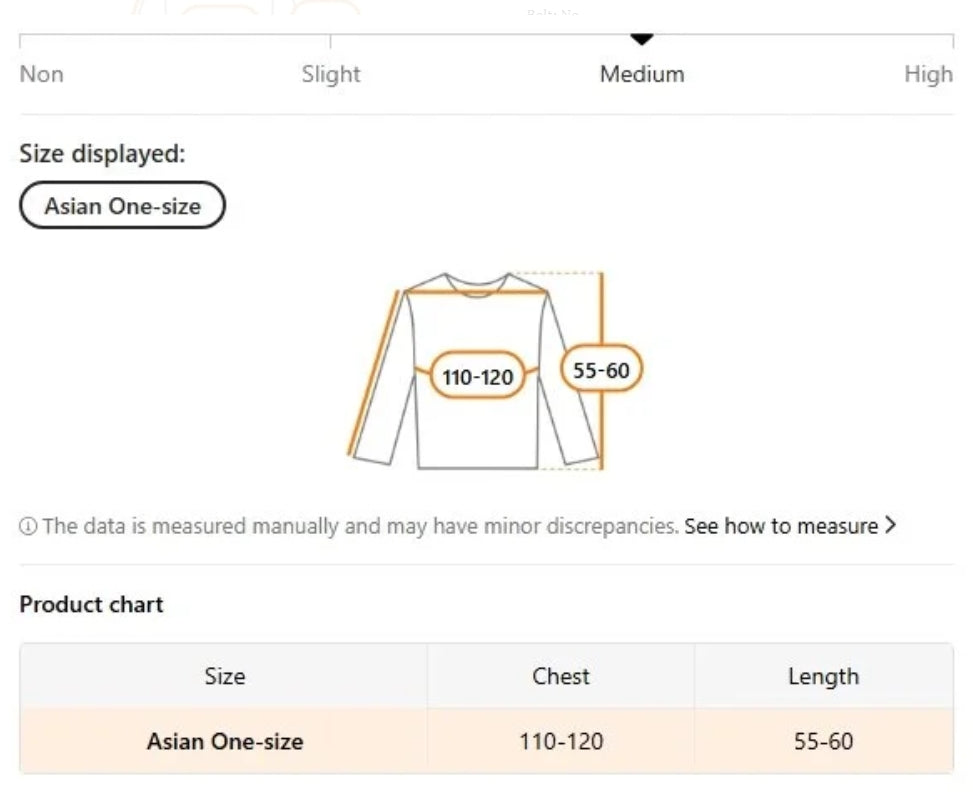Click the 110-120 chest value in the table
The height and width of the screenshot is (808, 973).
click(x=561, y=741)
